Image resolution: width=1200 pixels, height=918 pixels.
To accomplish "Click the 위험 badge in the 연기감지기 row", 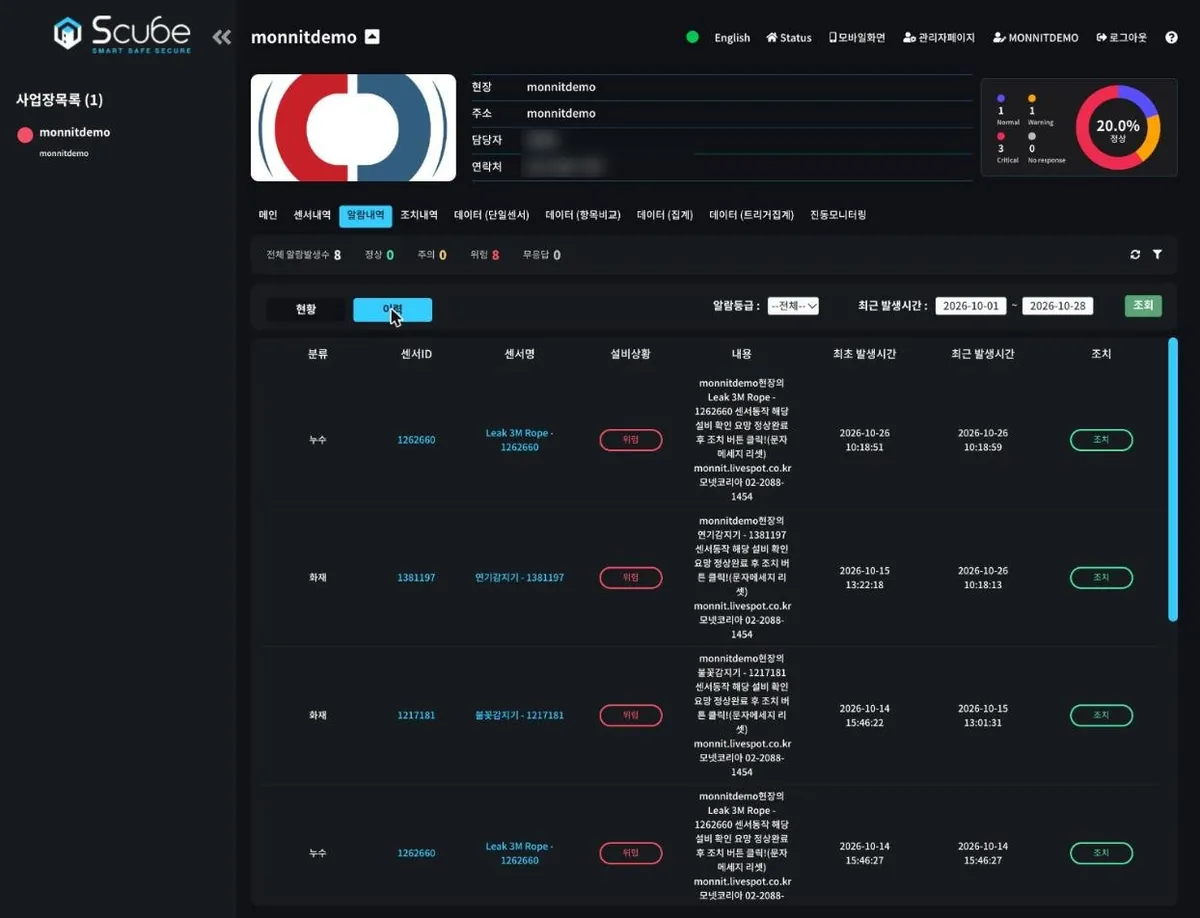I will (x=631, y=578).
